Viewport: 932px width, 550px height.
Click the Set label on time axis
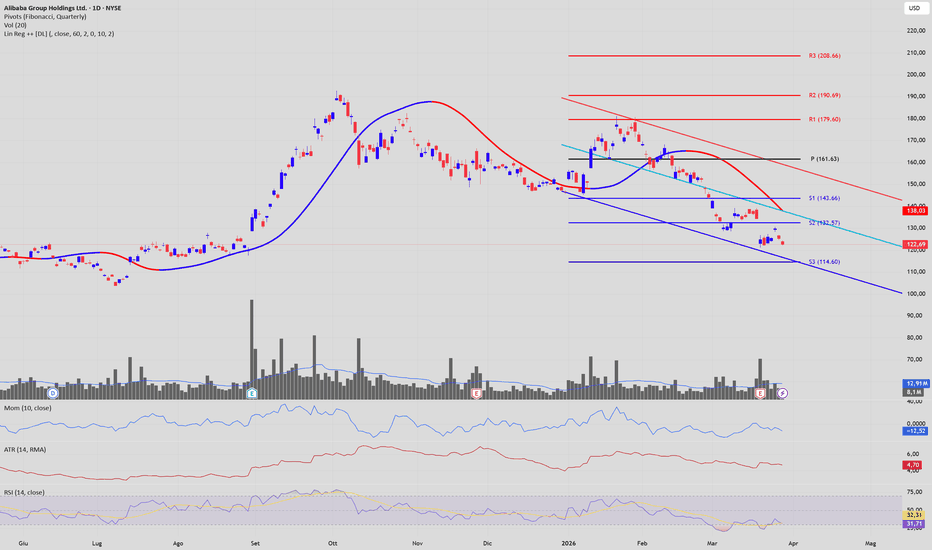[x=255, y=543]
